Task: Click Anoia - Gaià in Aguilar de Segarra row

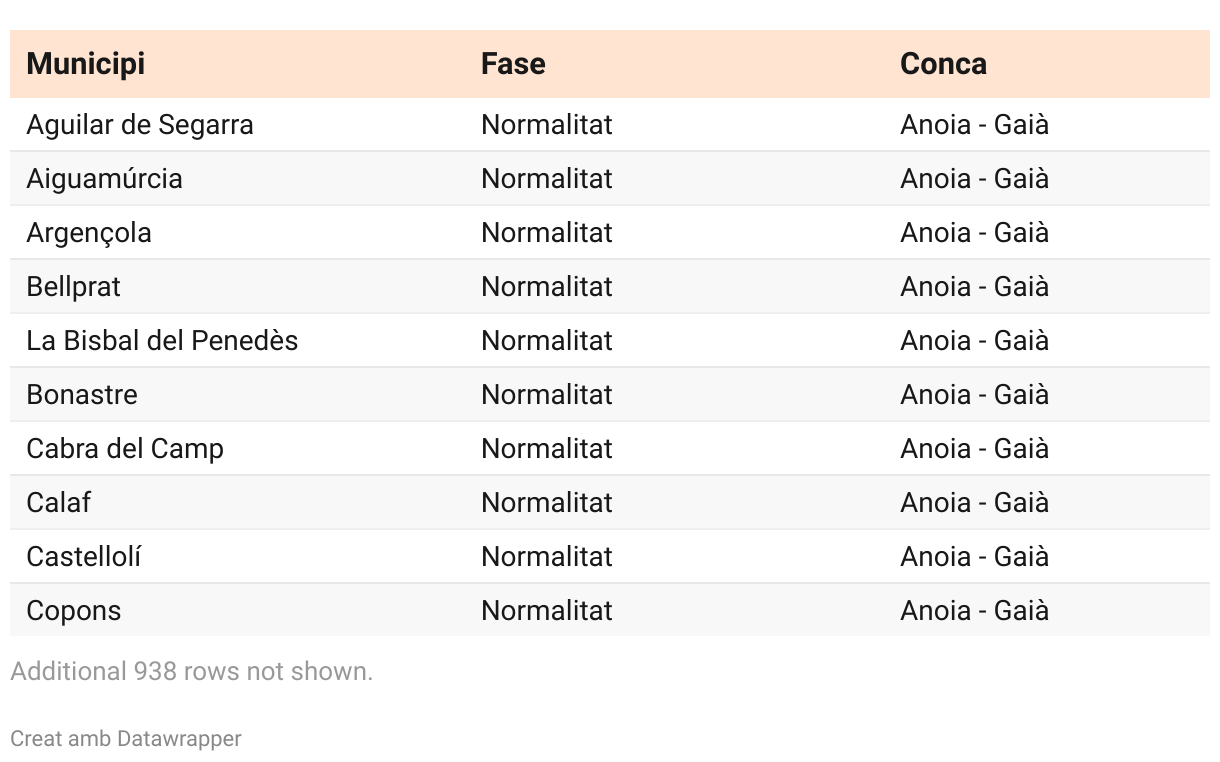Action: [x=974, y=125]
